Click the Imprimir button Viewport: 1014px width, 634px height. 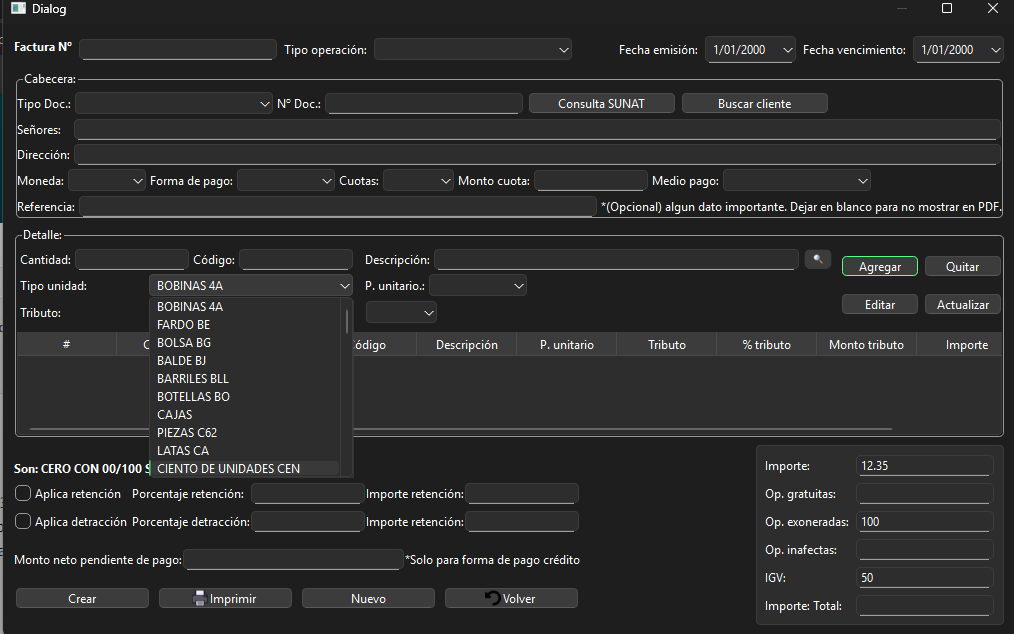[225, 598]
